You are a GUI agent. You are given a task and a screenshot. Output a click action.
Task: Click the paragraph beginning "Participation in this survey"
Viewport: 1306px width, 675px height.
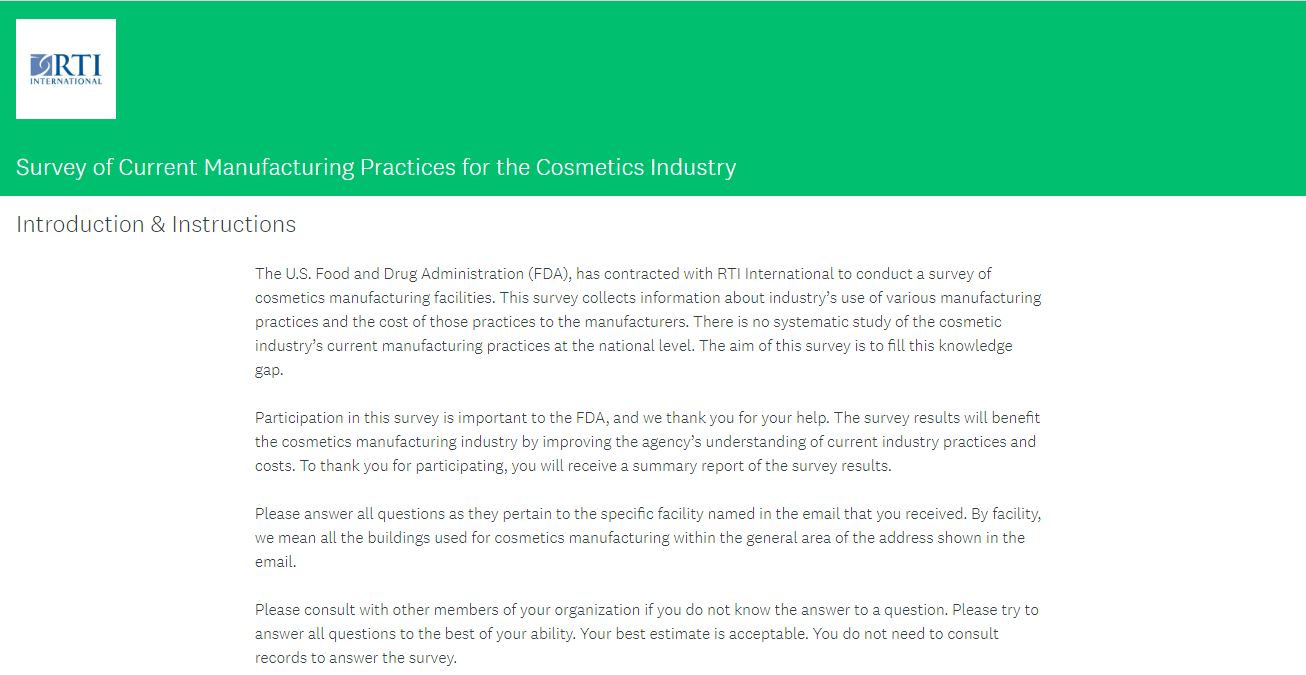click(647, 441)
